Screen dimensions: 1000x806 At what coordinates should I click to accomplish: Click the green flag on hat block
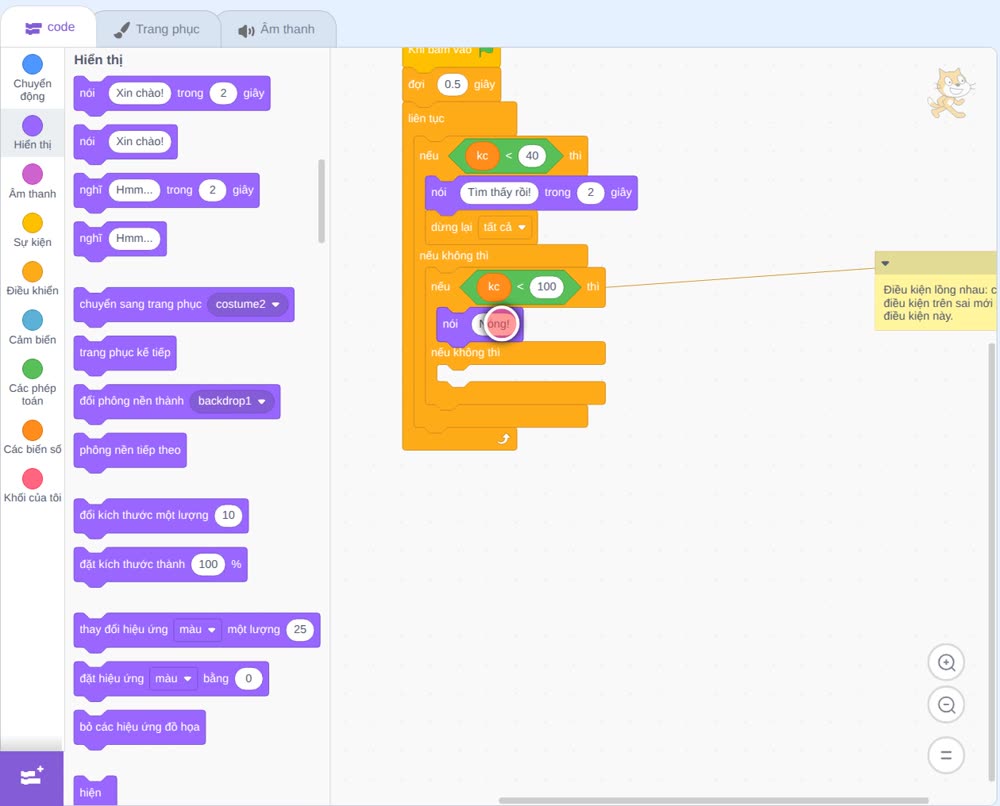tap(487, 52)
